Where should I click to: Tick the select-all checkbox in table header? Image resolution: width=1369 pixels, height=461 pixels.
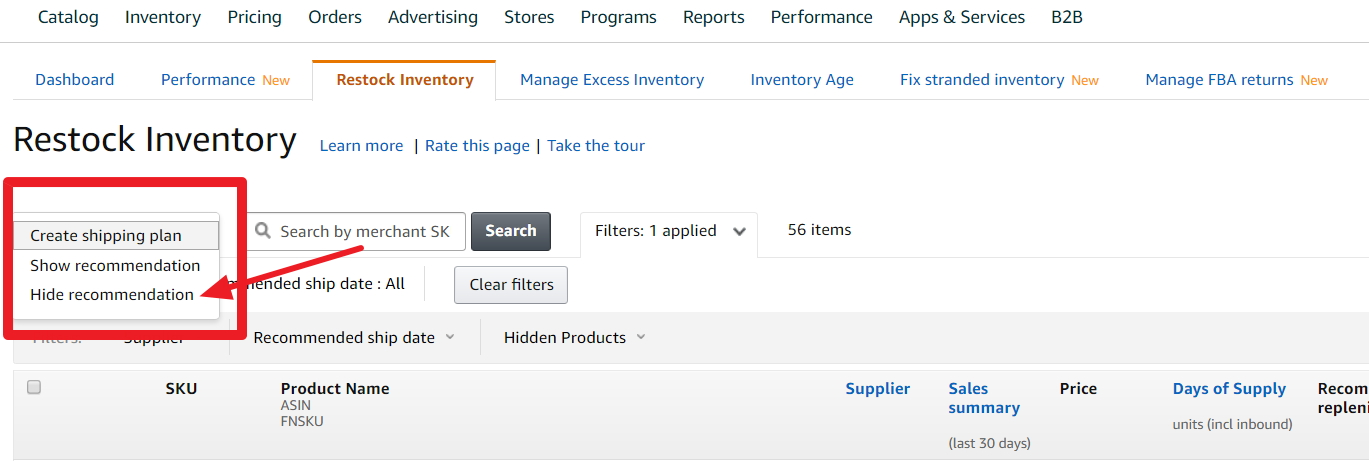coord(34,388)
